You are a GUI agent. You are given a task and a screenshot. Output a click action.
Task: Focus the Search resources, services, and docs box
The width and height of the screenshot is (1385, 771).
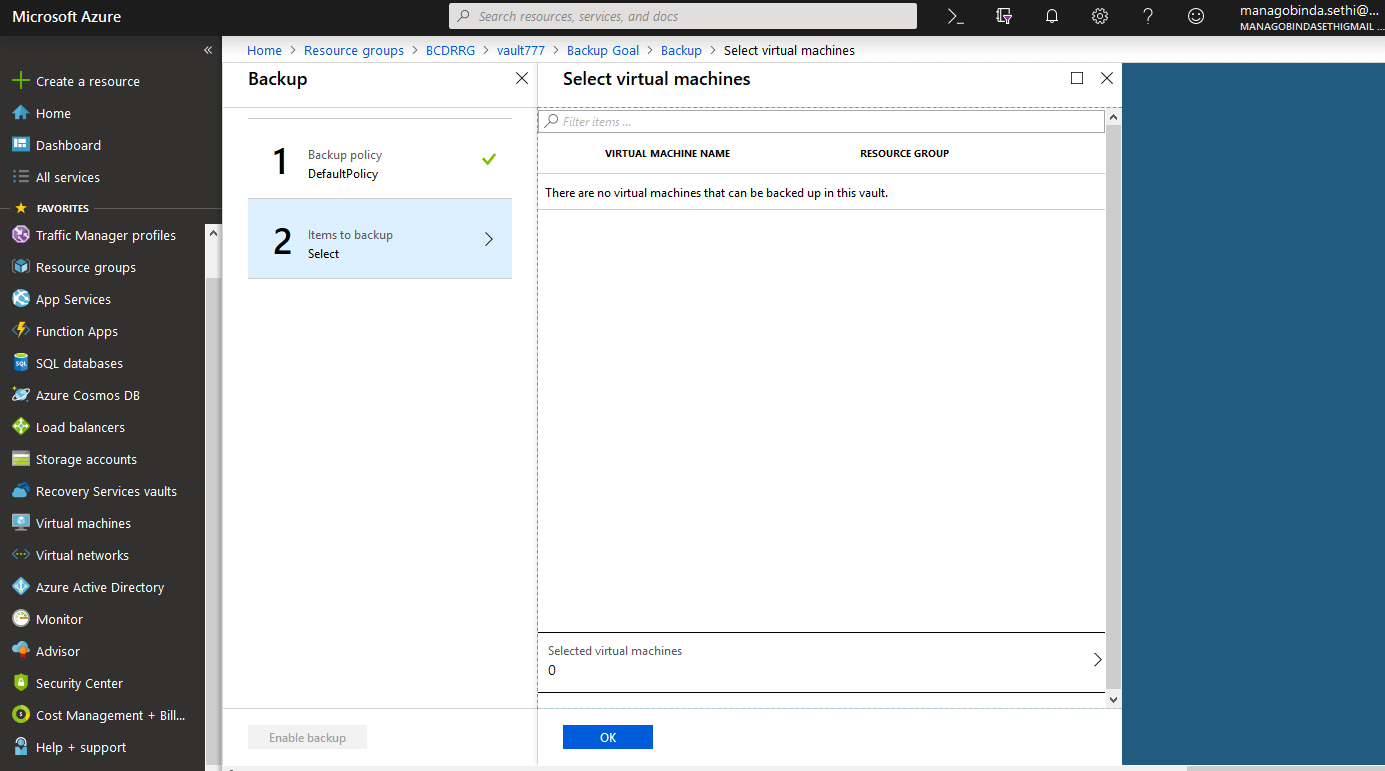coord(683,16)
